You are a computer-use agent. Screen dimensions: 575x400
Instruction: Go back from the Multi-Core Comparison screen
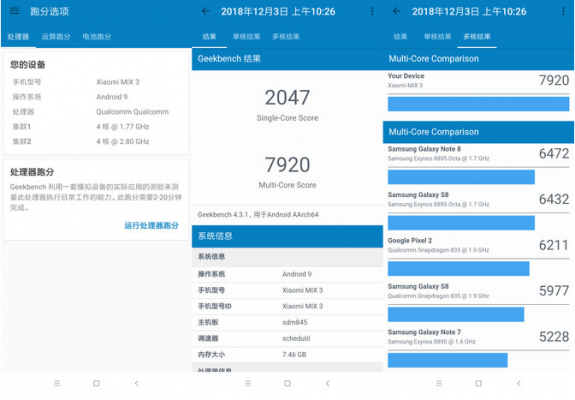pos(397,11)
